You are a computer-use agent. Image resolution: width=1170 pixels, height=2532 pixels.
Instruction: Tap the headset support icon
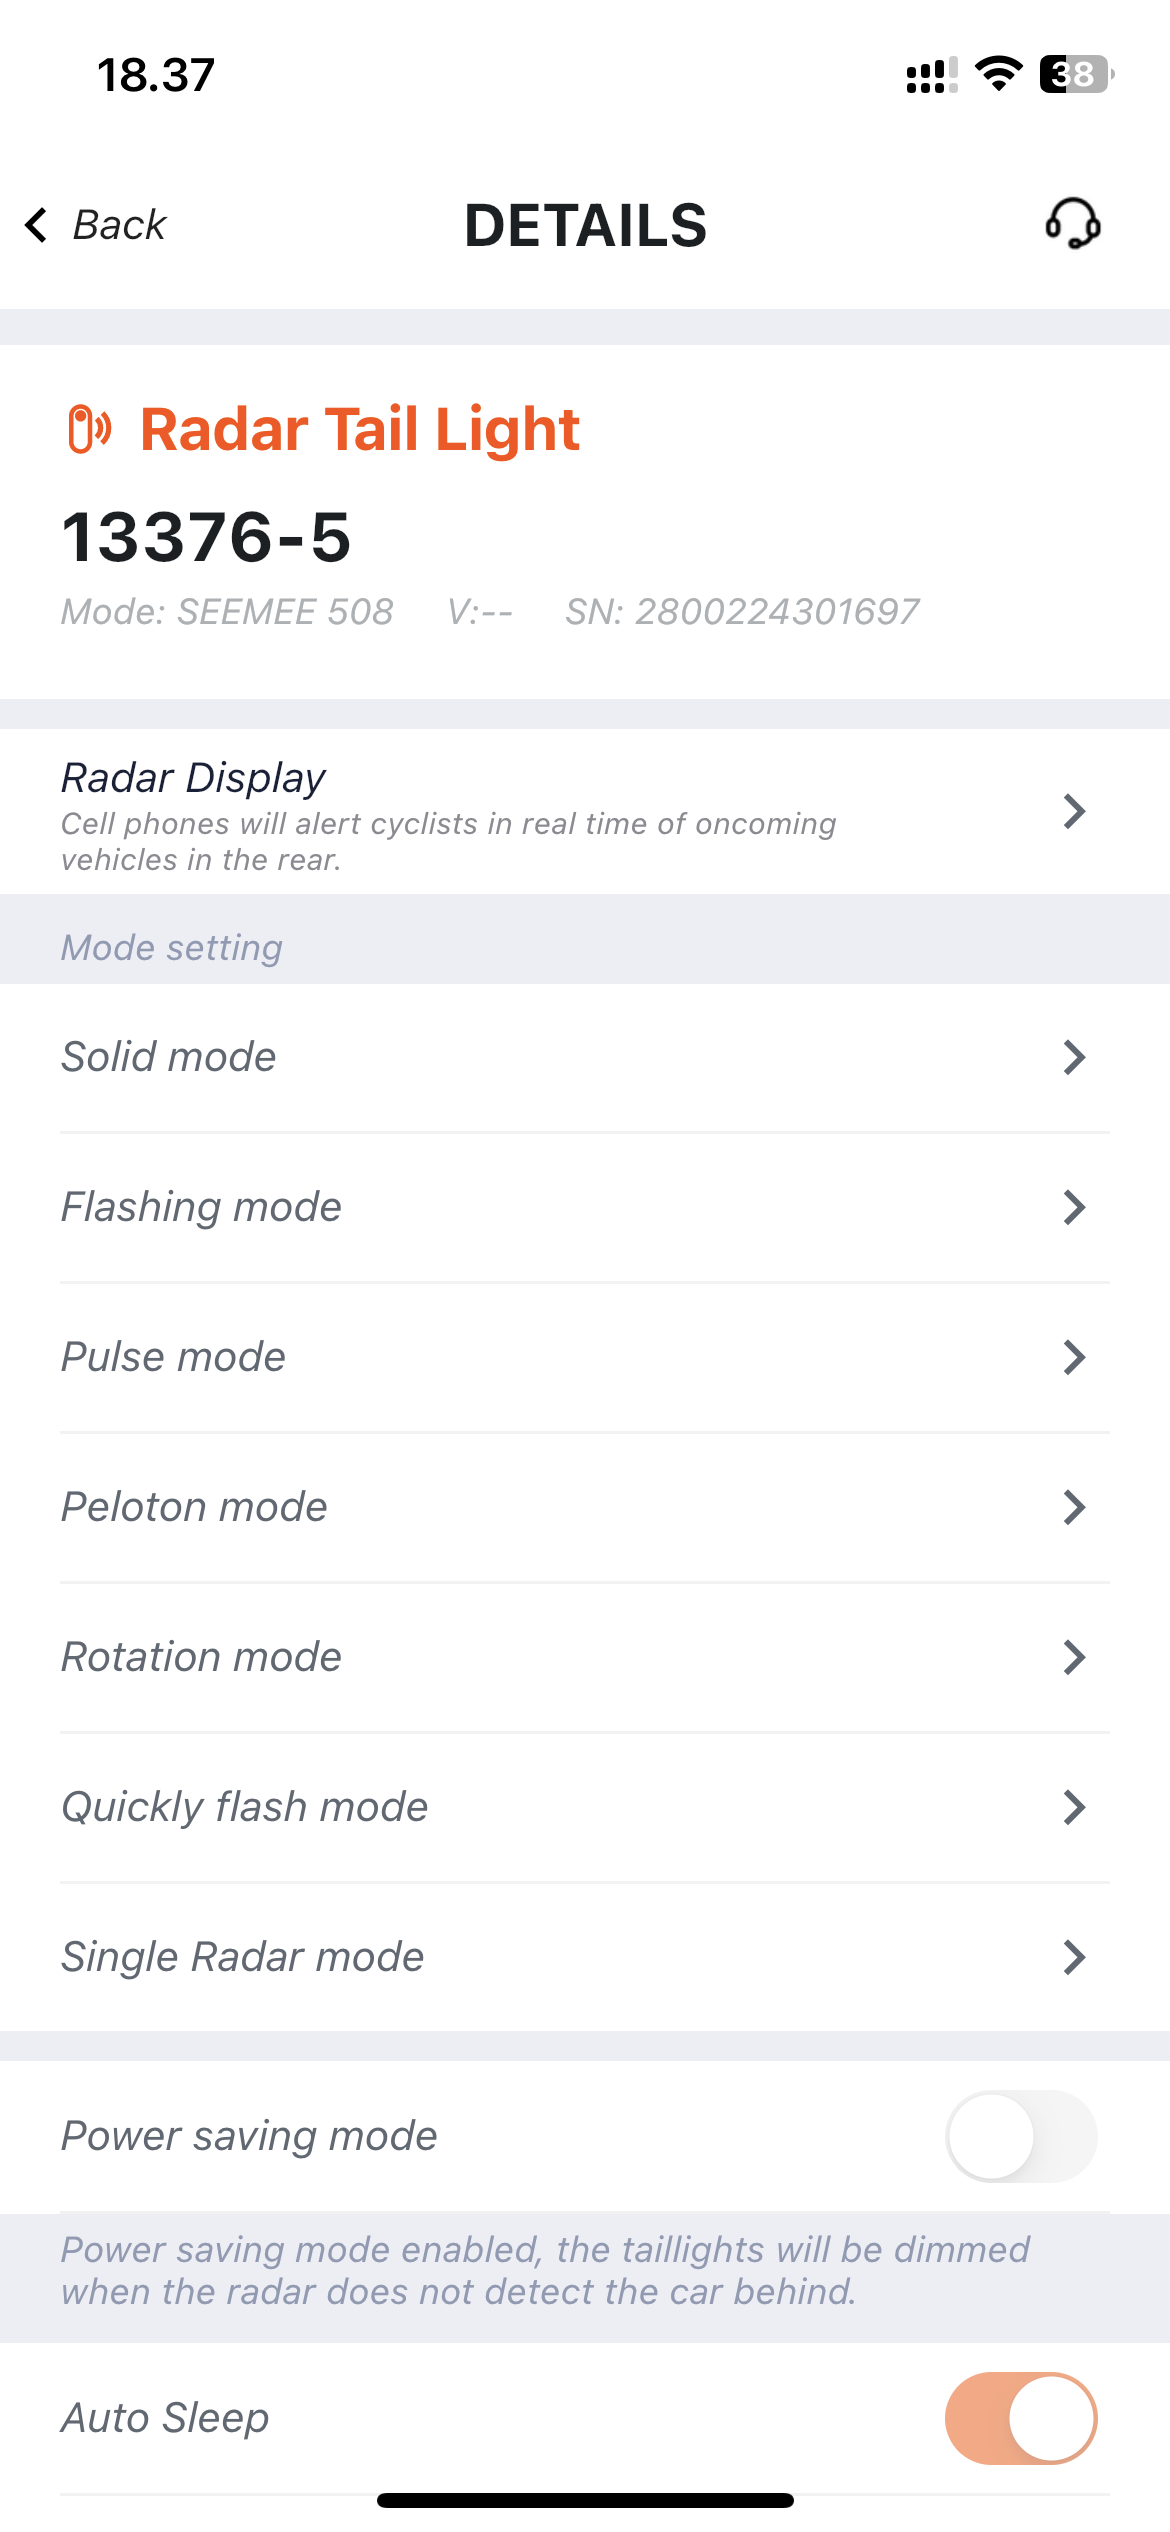(1073, 223)
